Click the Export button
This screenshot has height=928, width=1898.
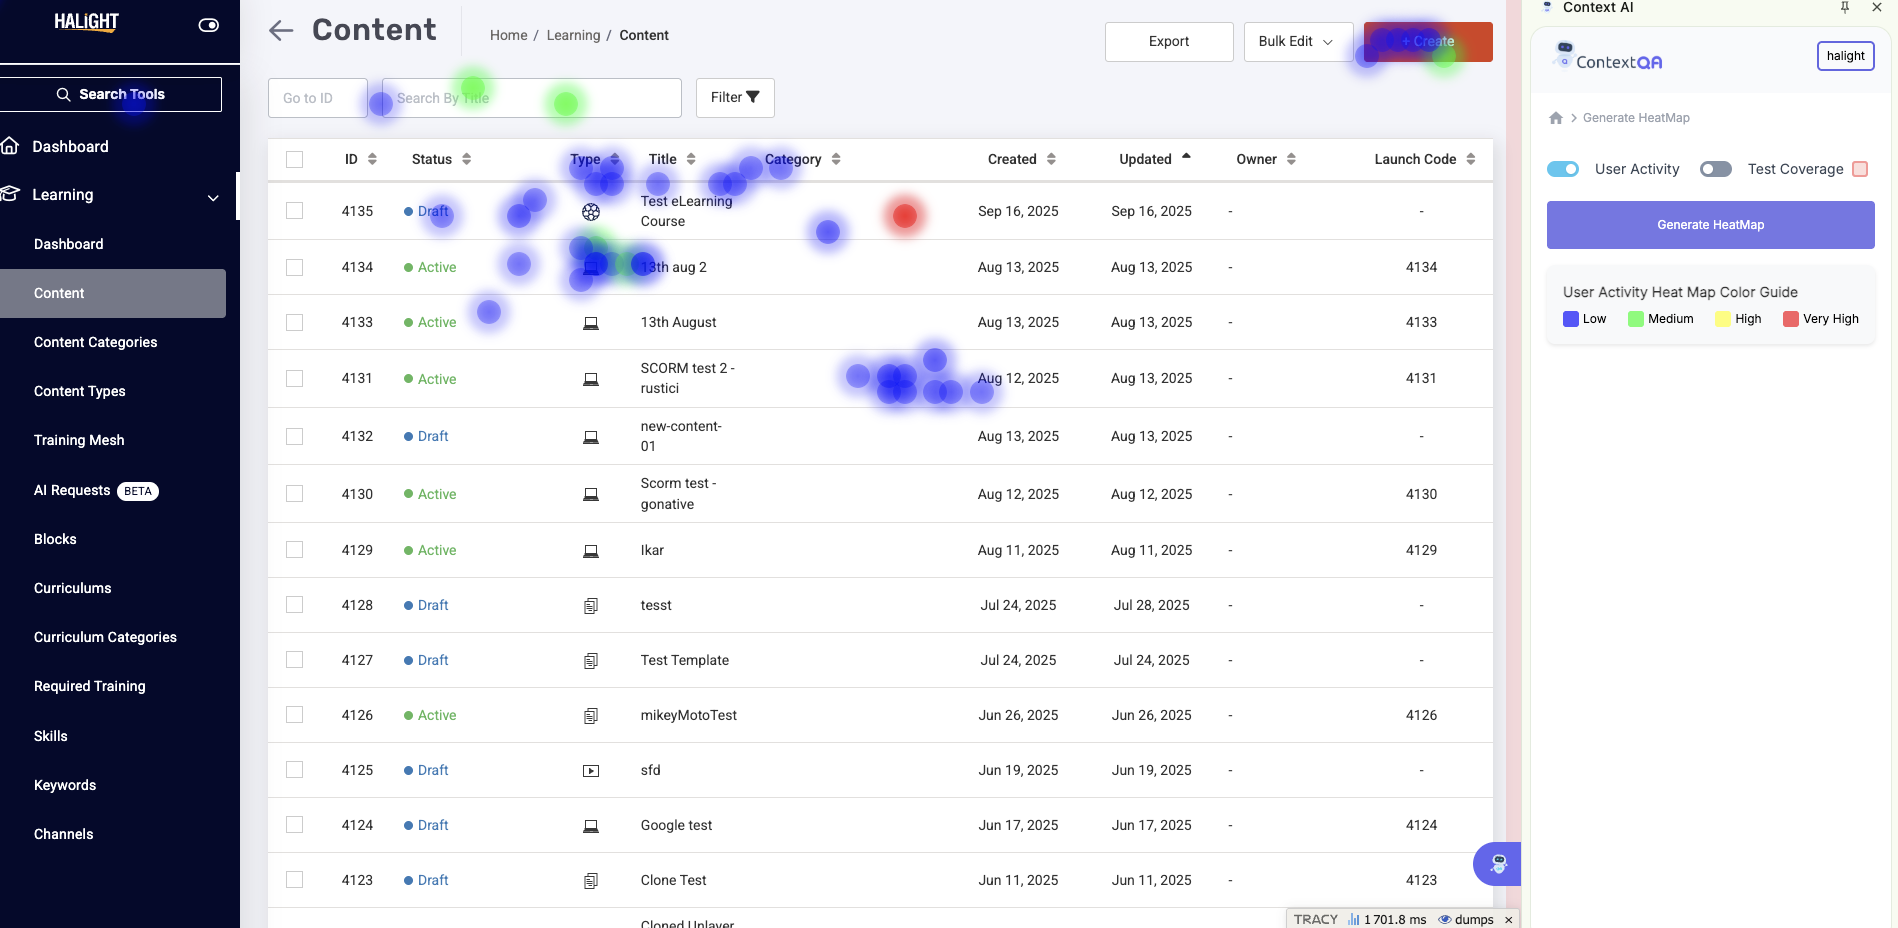tap(1168, 42)
